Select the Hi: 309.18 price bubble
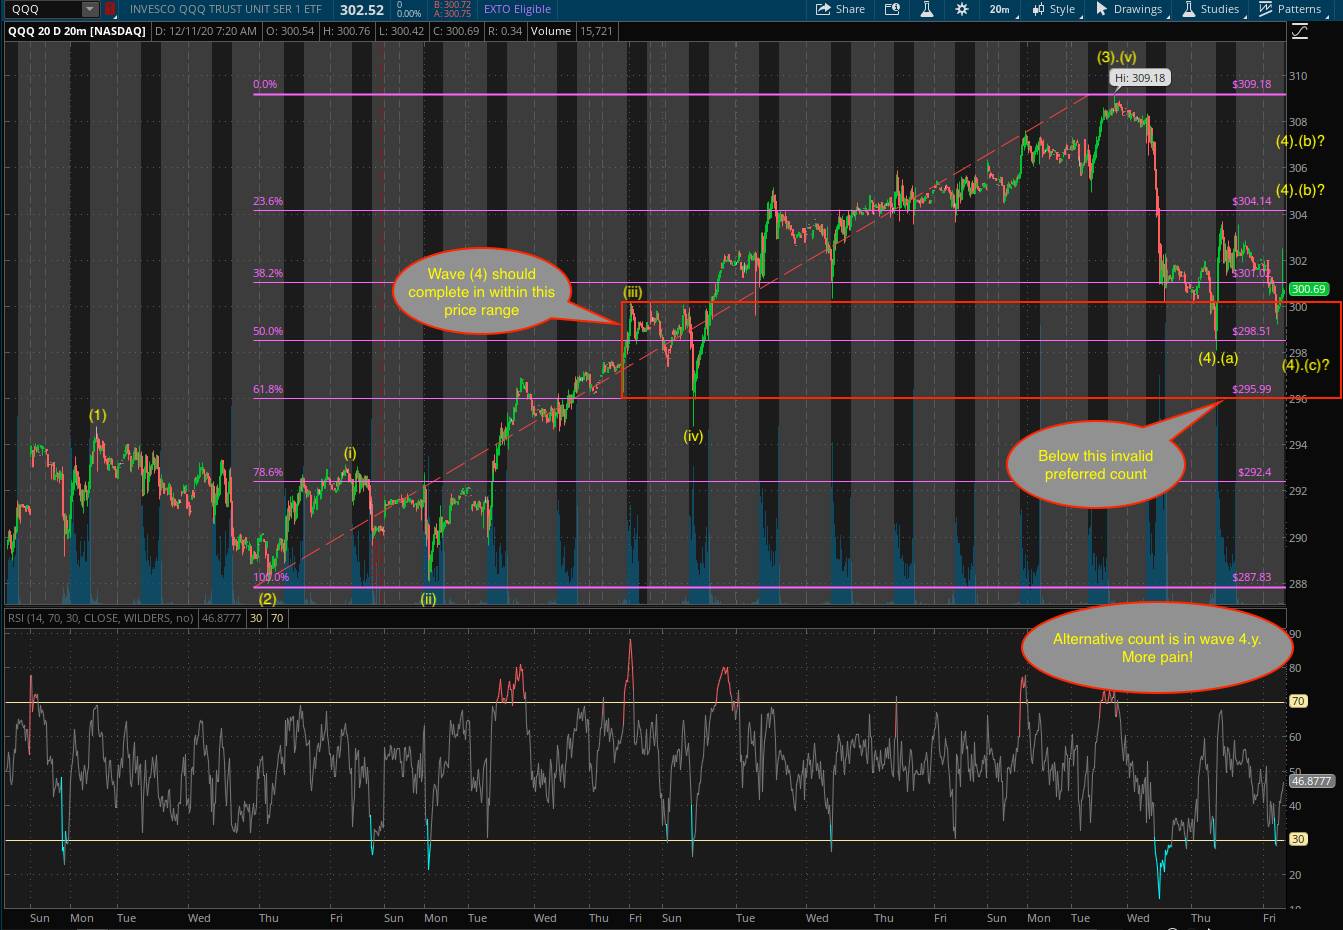Screen dimensions: 1343x930 [1139, 78]
